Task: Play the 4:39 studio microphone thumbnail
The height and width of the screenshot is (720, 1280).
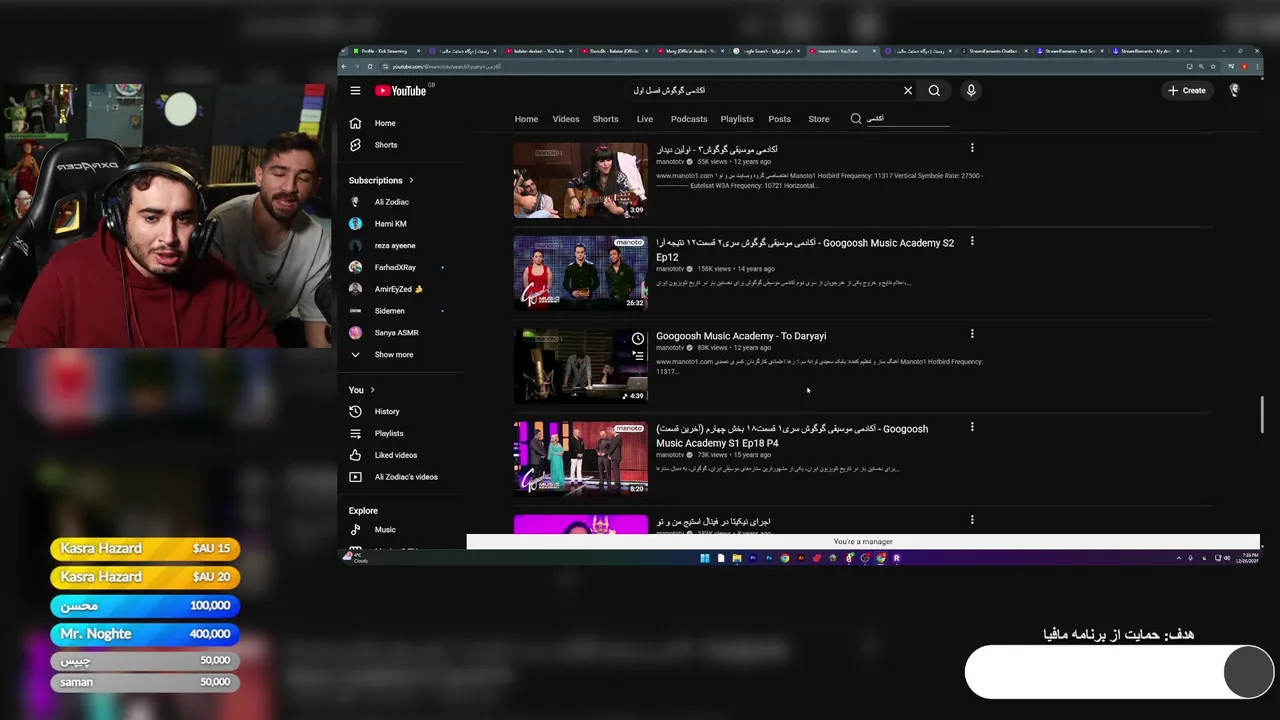Action: tap(581, 366)
